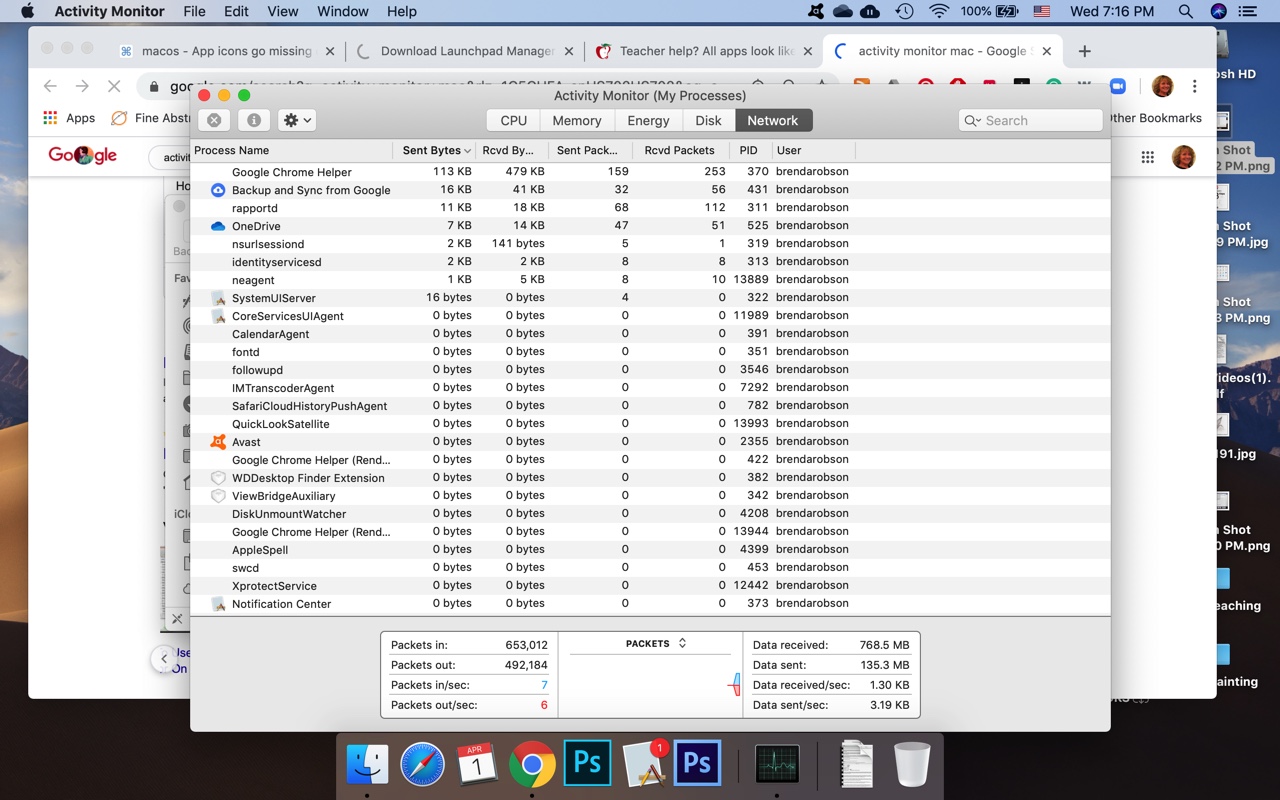Open a new Chrome tab

pos(1084,51)
